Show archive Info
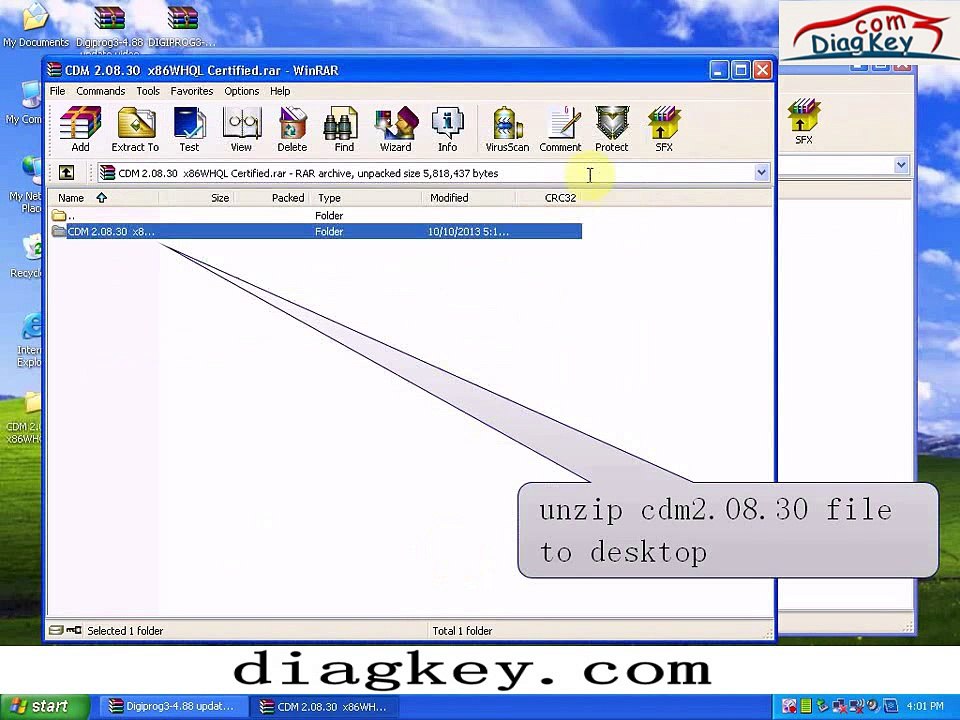This screenshot has height=720, width=960. (448, 129)
